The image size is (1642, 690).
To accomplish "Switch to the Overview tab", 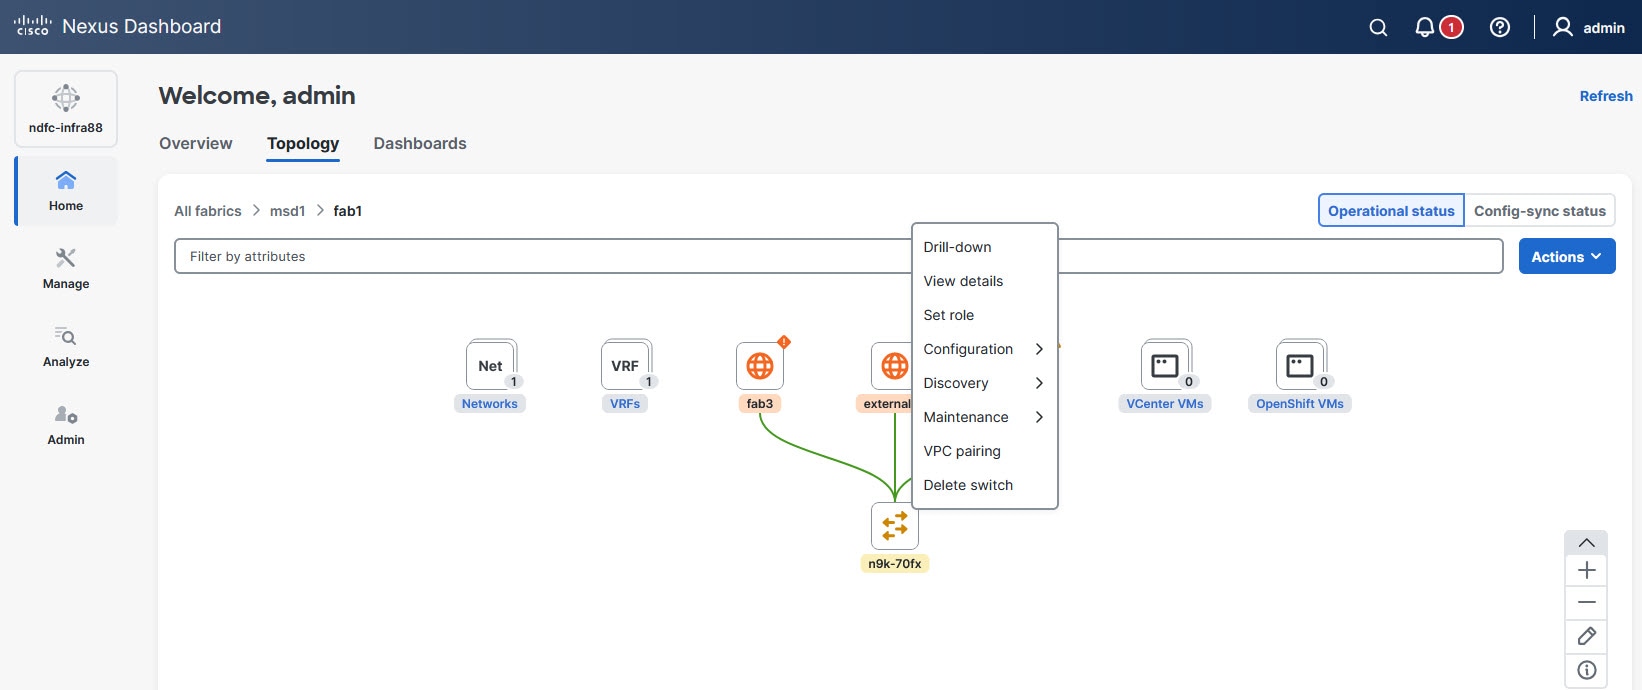I will point(196,143).
